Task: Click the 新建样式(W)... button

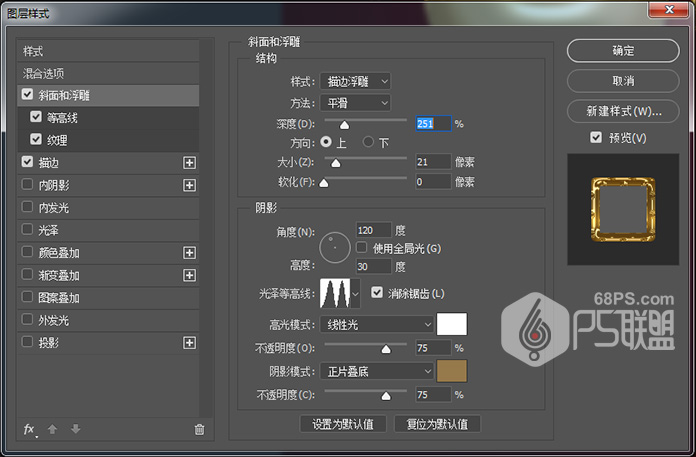Action: pos(623,111)
